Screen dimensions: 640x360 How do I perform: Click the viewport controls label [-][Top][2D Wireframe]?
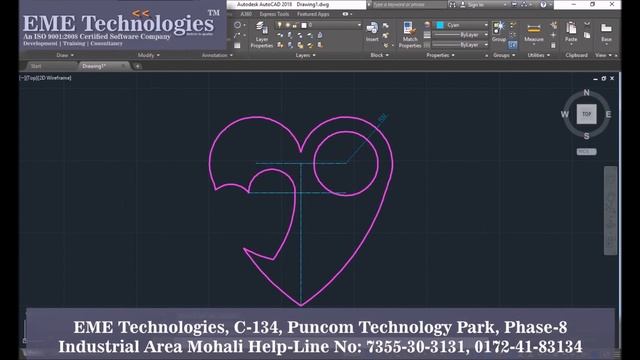pos(45,78)
